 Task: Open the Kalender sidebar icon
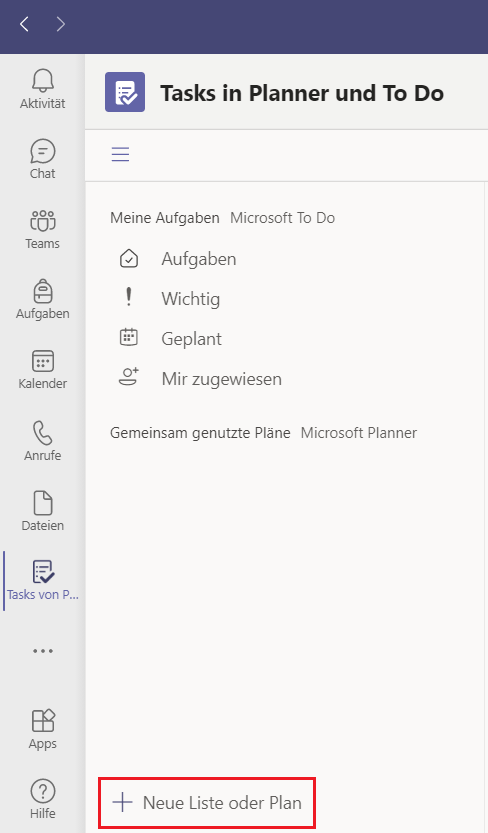click(x=42, y=361)
